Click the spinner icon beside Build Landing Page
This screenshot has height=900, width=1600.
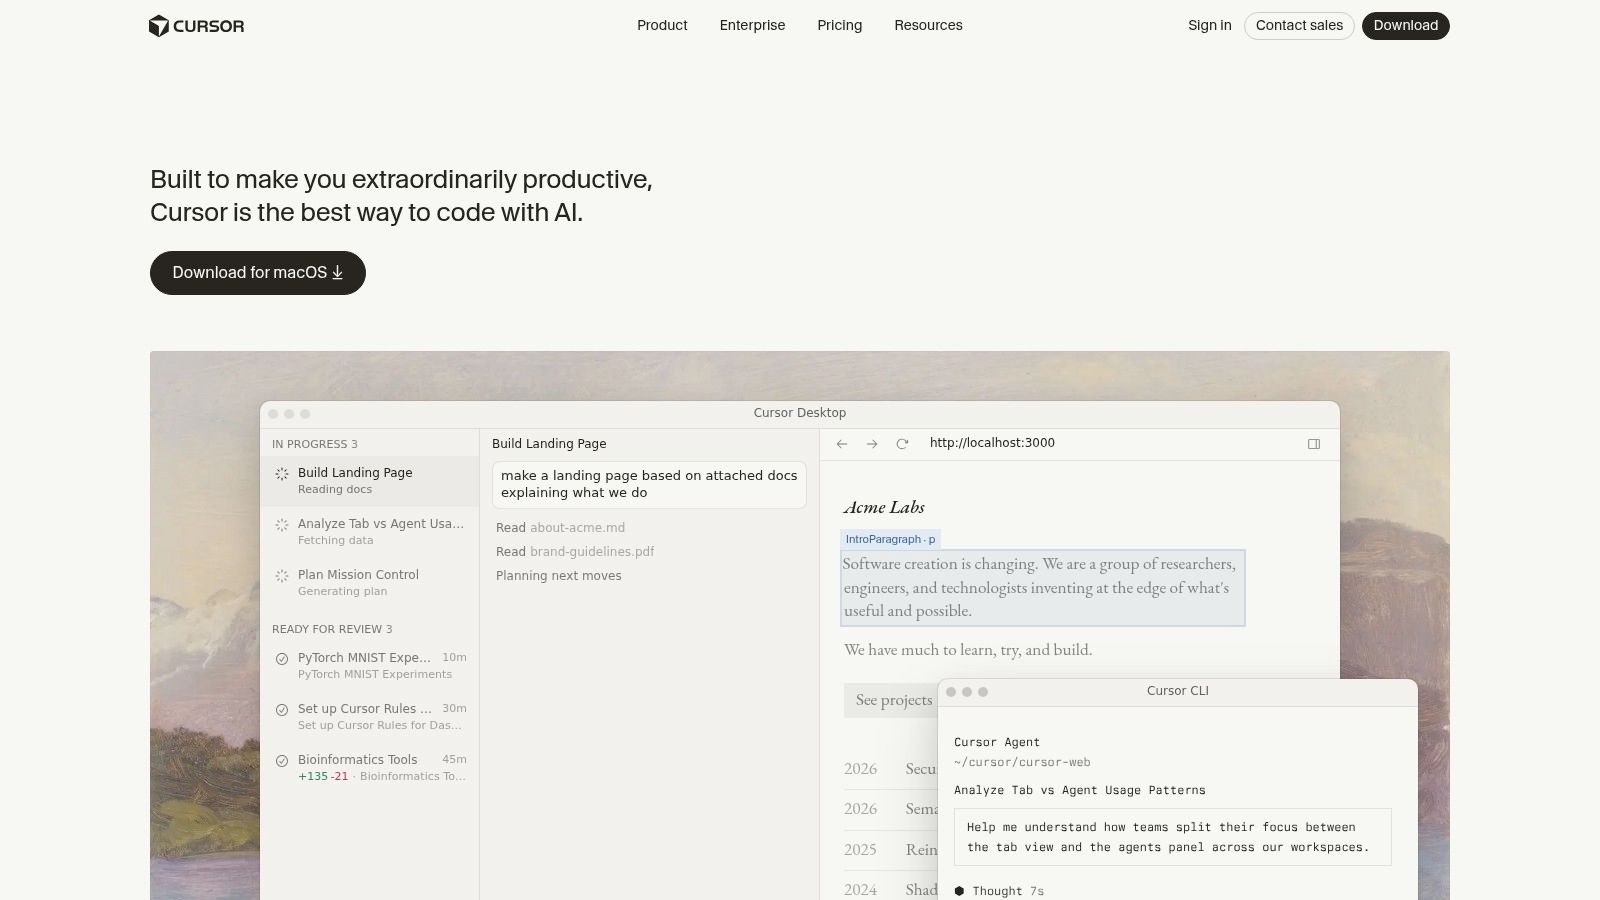(x=282, y=473)
